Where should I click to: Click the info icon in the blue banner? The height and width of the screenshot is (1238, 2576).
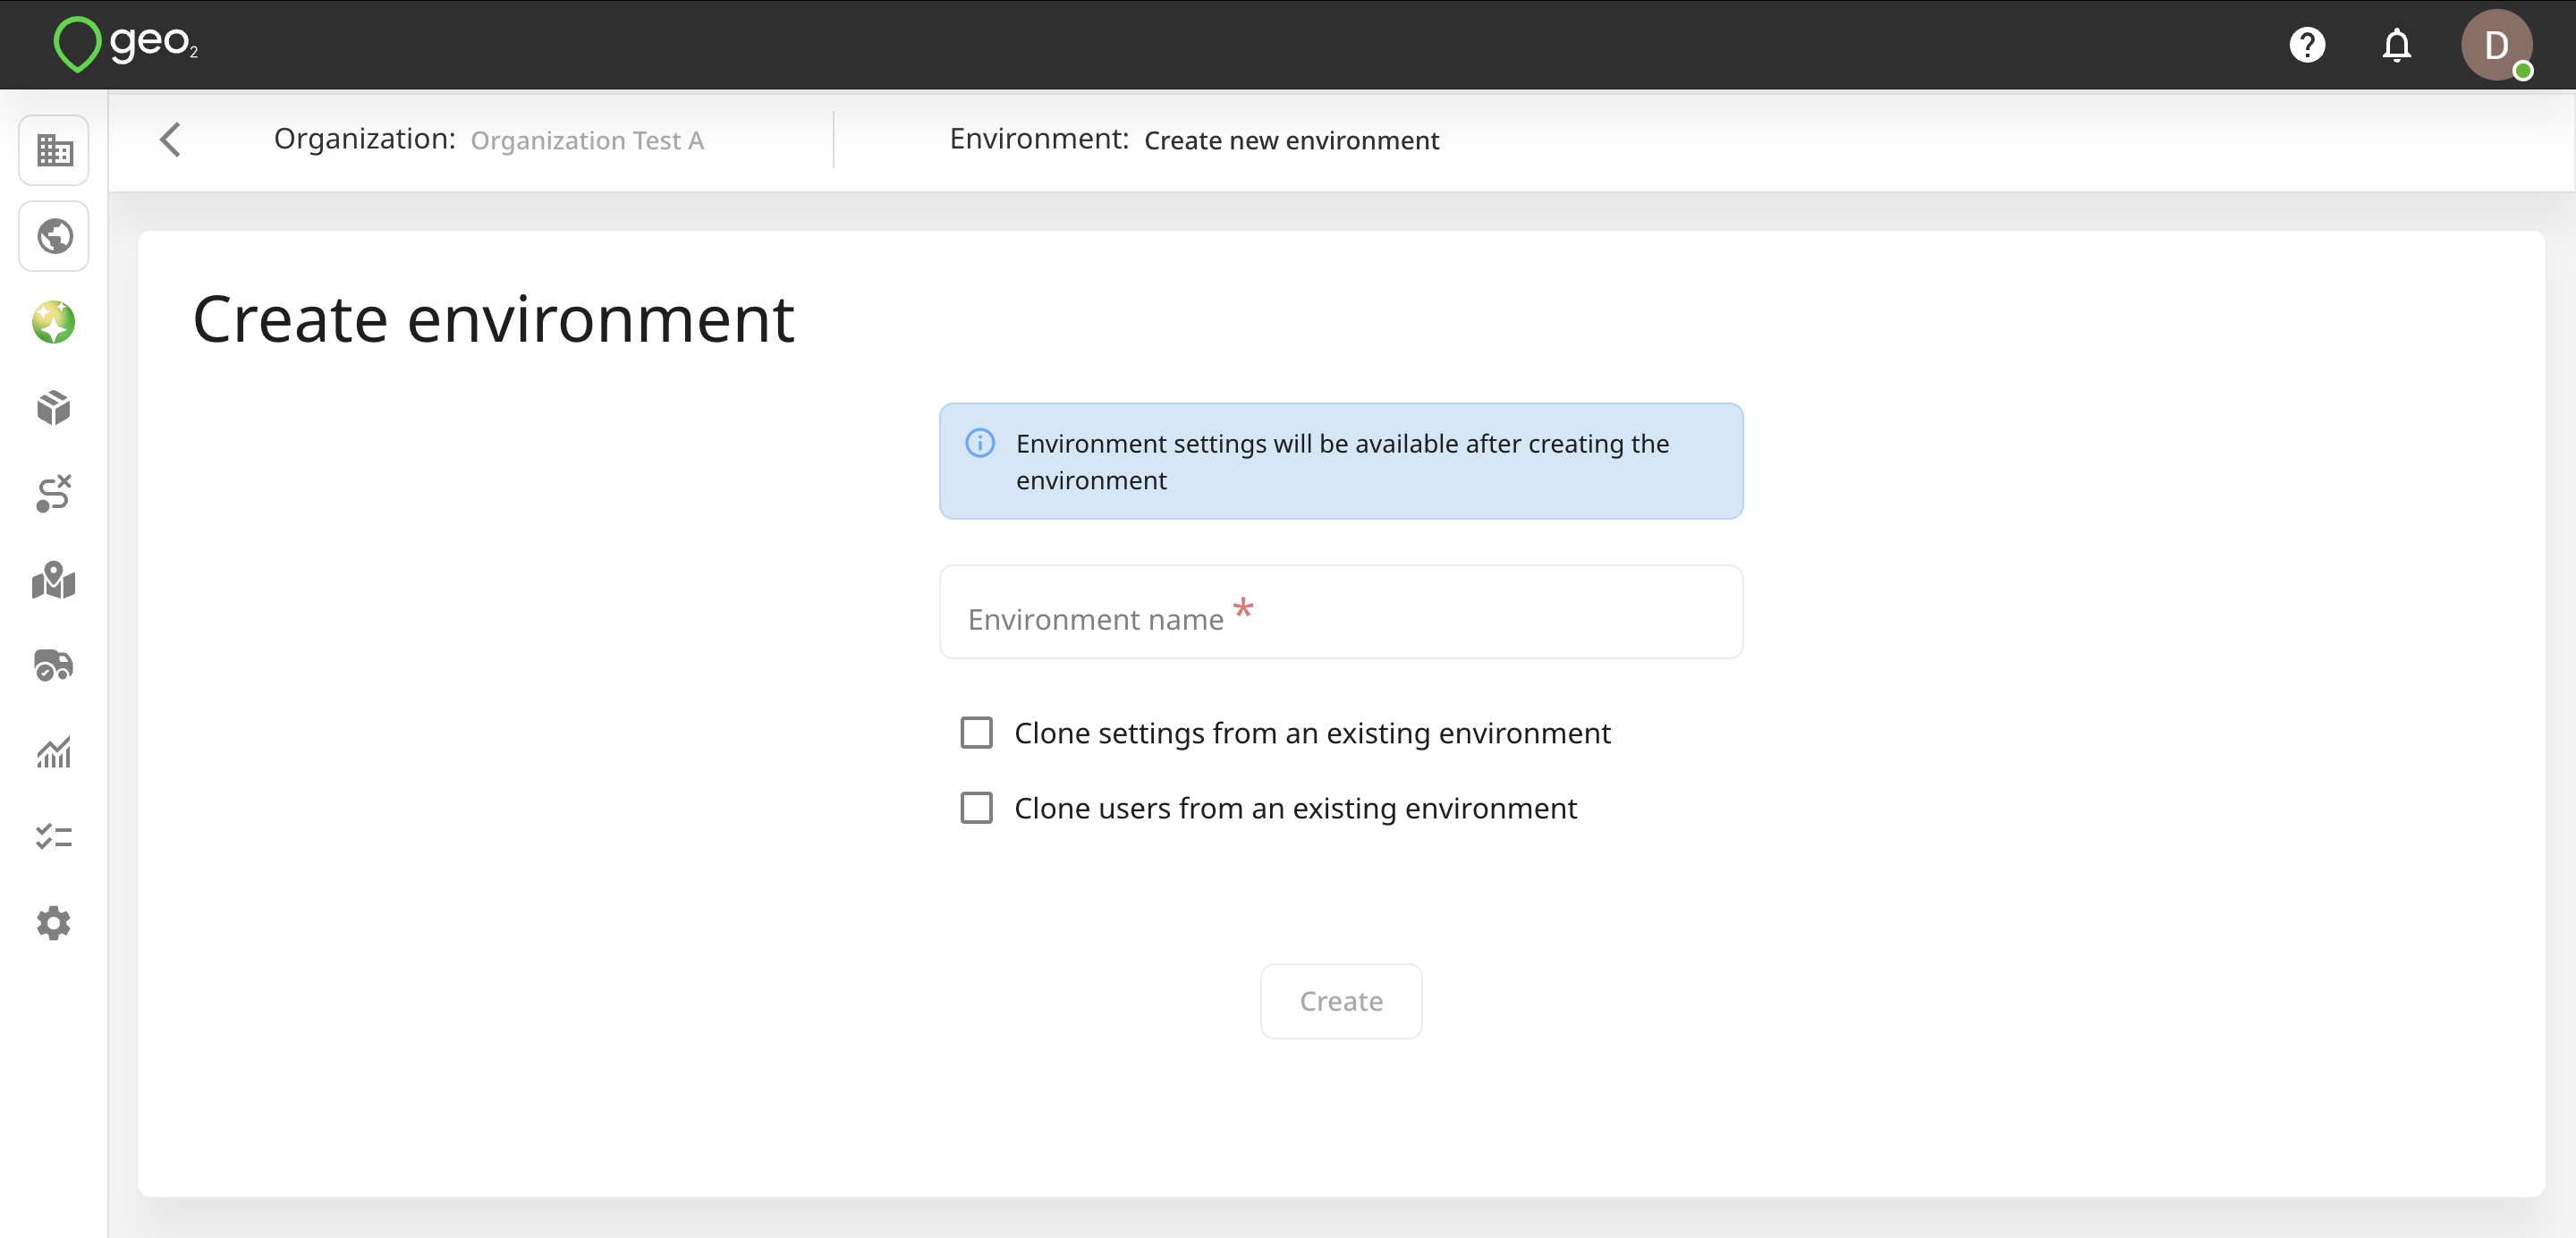click(x=980, y=443)
